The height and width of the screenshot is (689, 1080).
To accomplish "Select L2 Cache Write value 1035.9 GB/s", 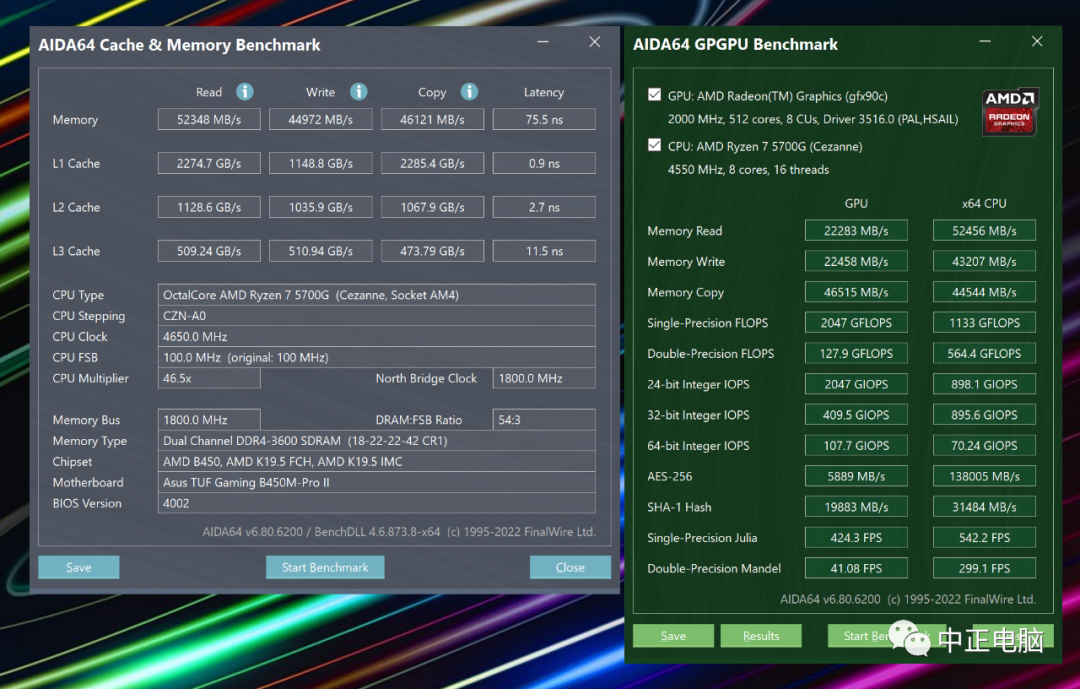I will [x=321, y=207].
